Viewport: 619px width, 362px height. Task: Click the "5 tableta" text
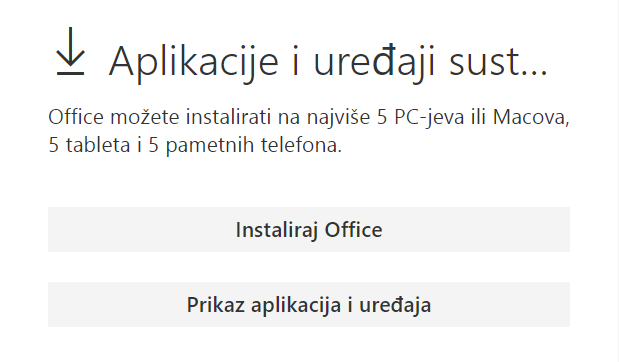click(x=89, y=145)
